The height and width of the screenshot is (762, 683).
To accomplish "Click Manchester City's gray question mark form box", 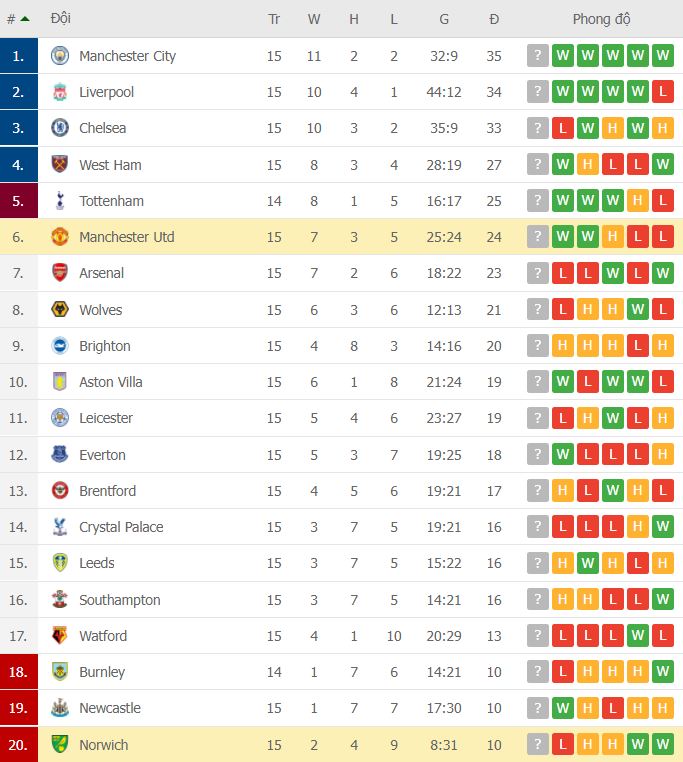I will point(538,55).
